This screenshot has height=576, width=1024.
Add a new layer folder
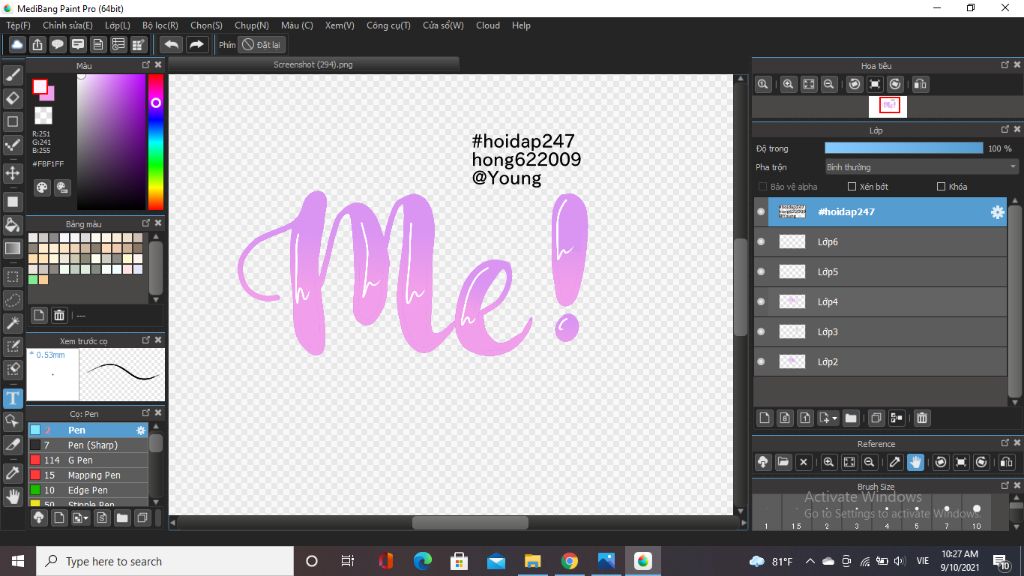point(850,418)
